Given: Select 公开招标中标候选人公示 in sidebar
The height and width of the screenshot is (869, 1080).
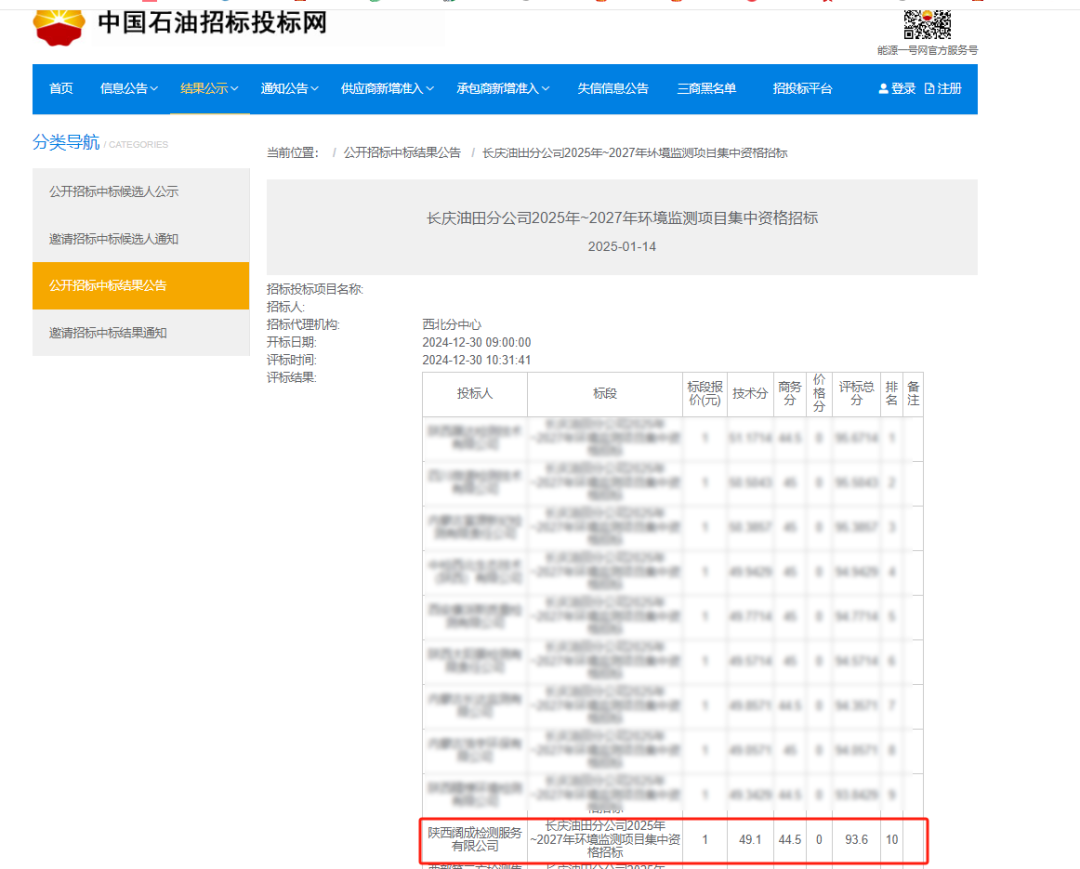Looking at the screenshot, I should (141, 191).
